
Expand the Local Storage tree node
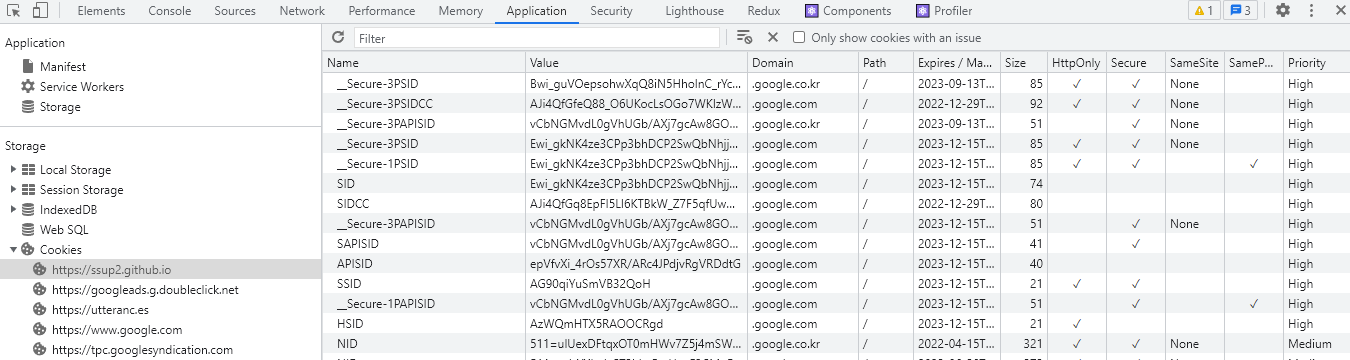click(x=13, y=170)
